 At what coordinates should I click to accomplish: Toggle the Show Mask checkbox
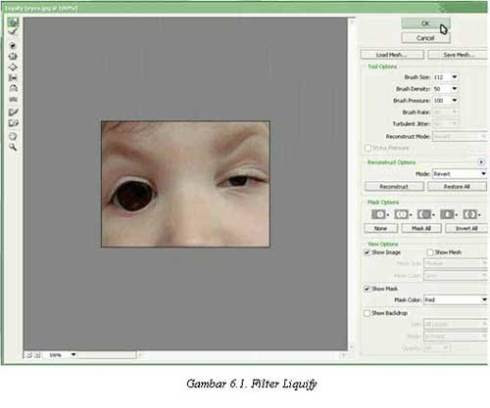367,289
